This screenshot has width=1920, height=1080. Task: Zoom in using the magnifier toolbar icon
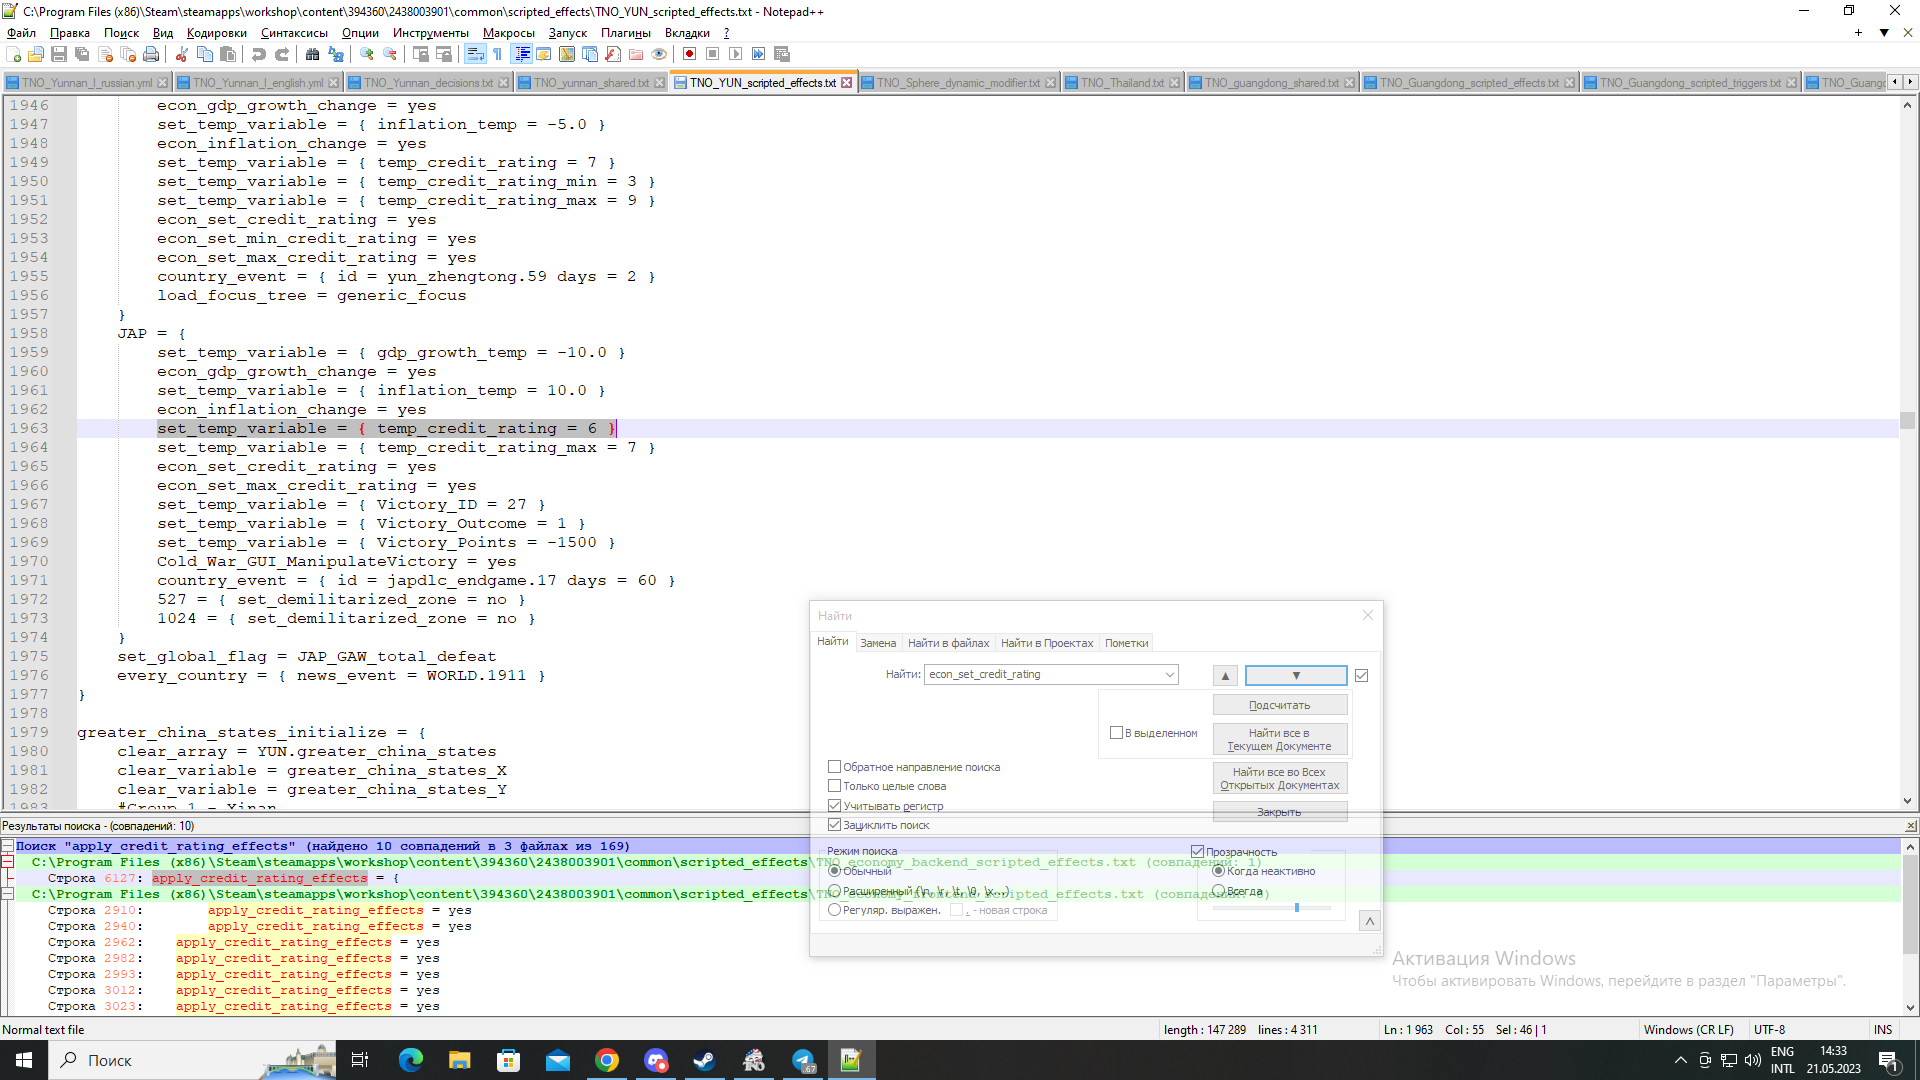click(x=367, y=55)
